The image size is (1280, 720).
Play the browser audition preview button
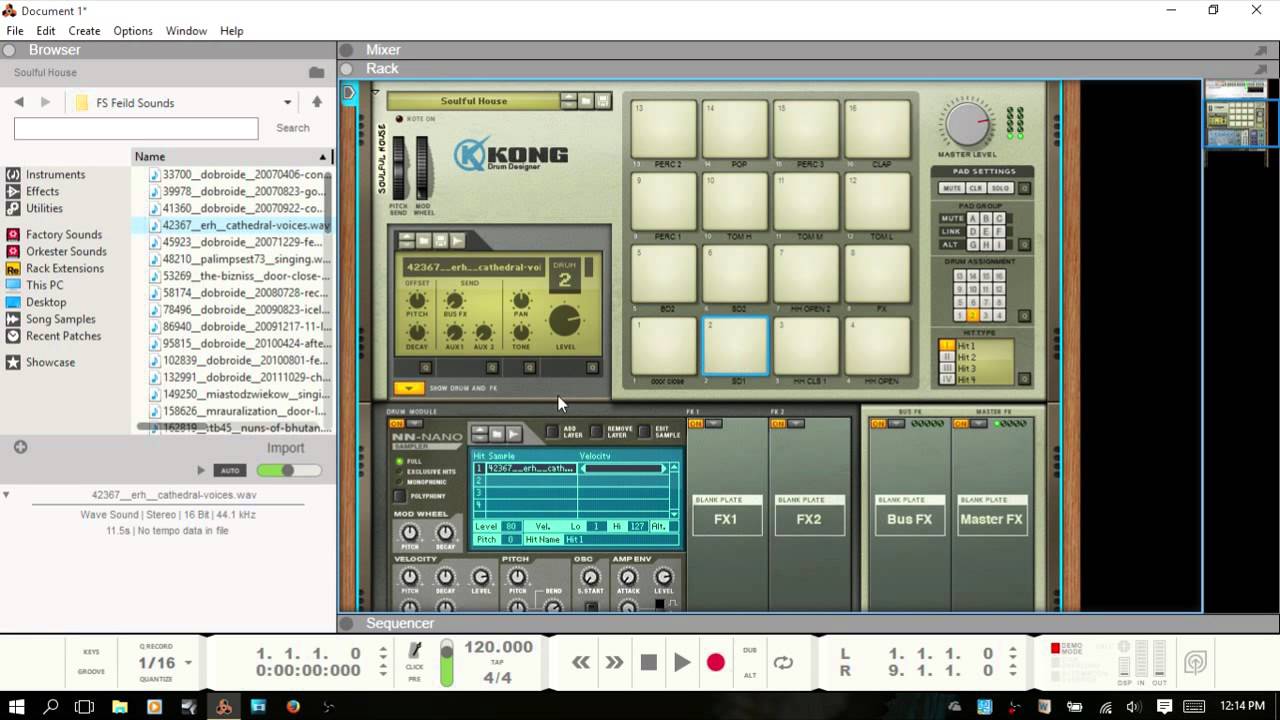click(201, 470)
